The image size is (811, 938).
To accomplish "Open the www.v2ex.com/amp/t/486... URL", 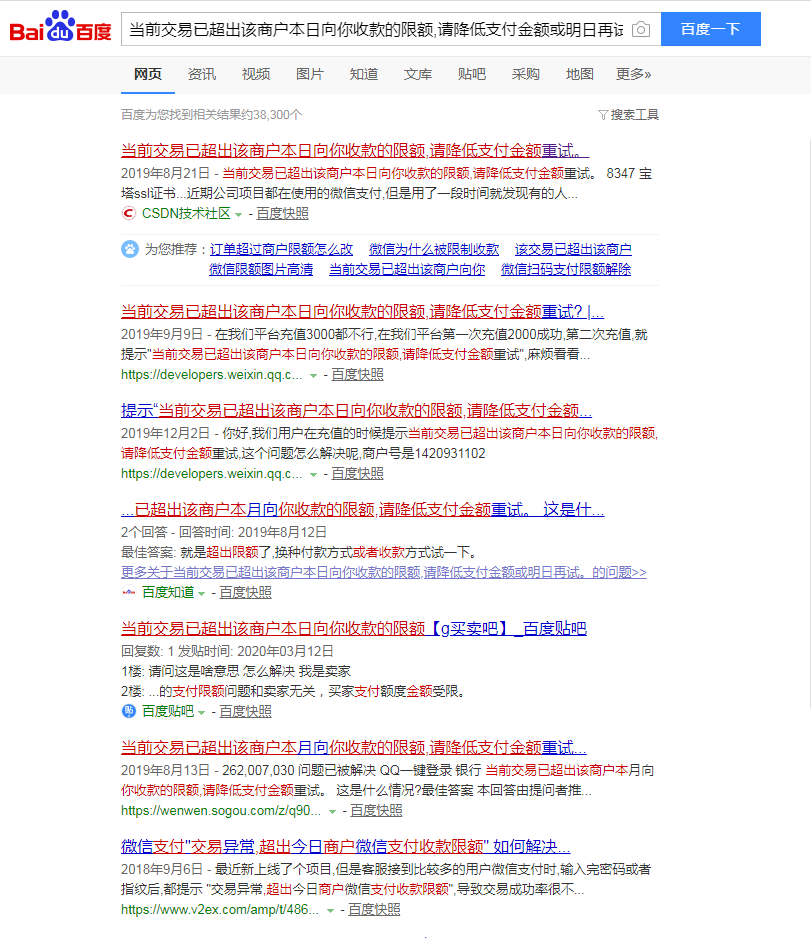I will (219, 910).
